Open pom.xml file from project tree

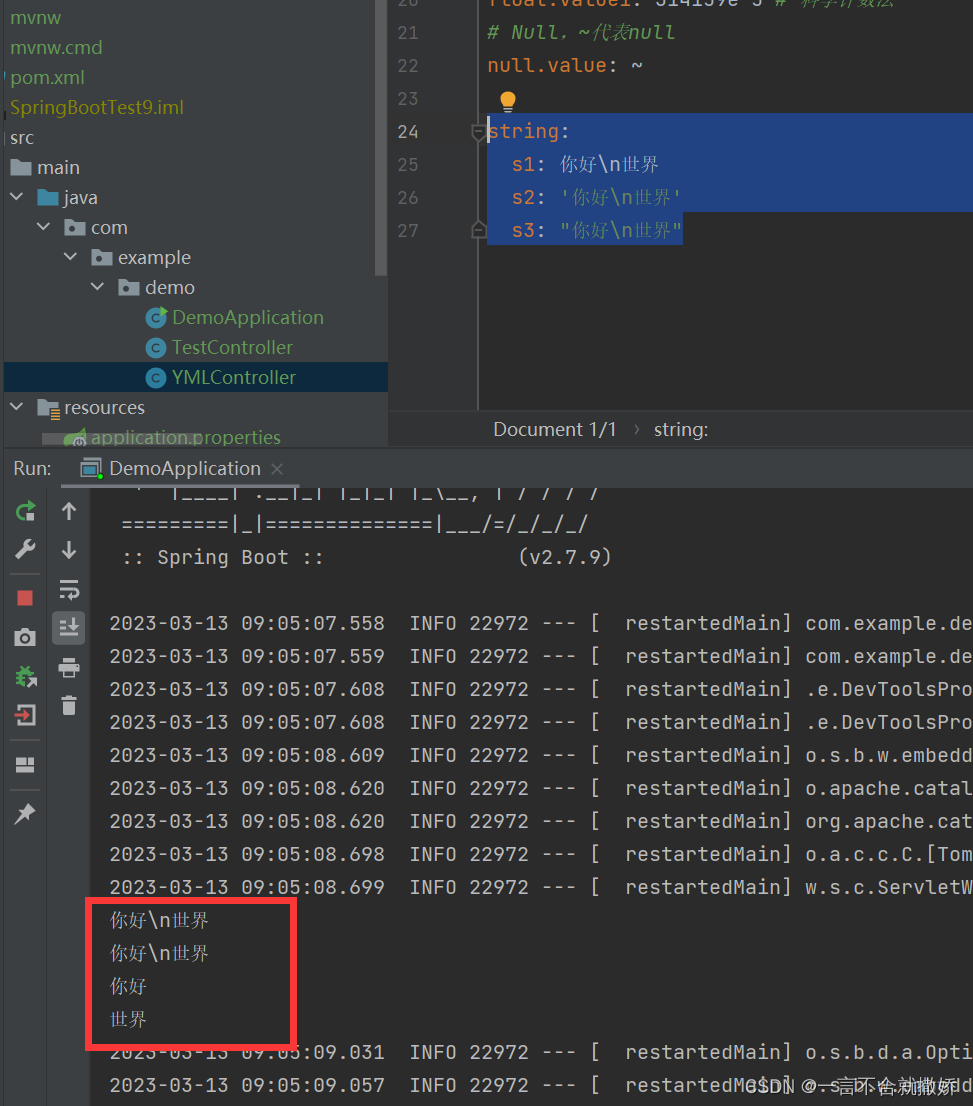[x=47, y=78]
